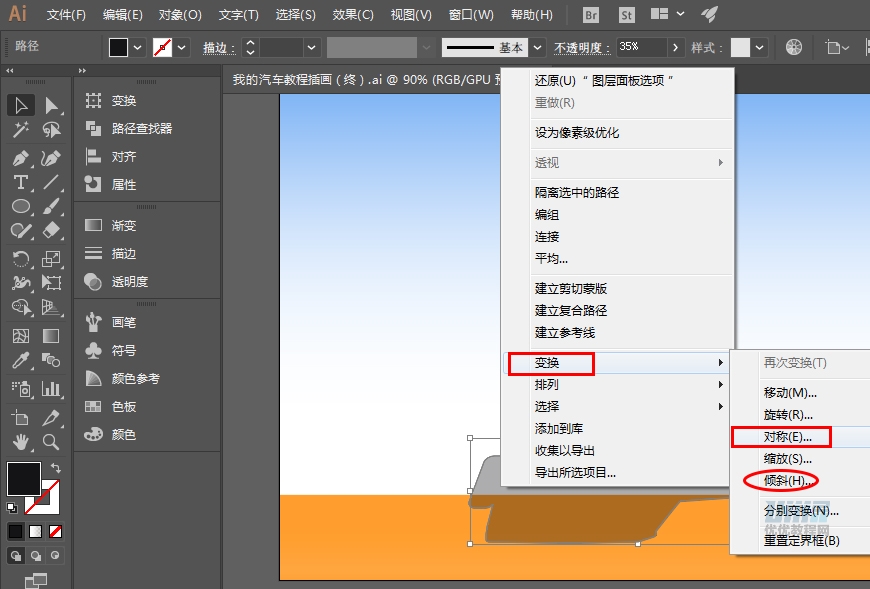Reset to default fill and stroke
870x589 pixels.
coord(12,508)
